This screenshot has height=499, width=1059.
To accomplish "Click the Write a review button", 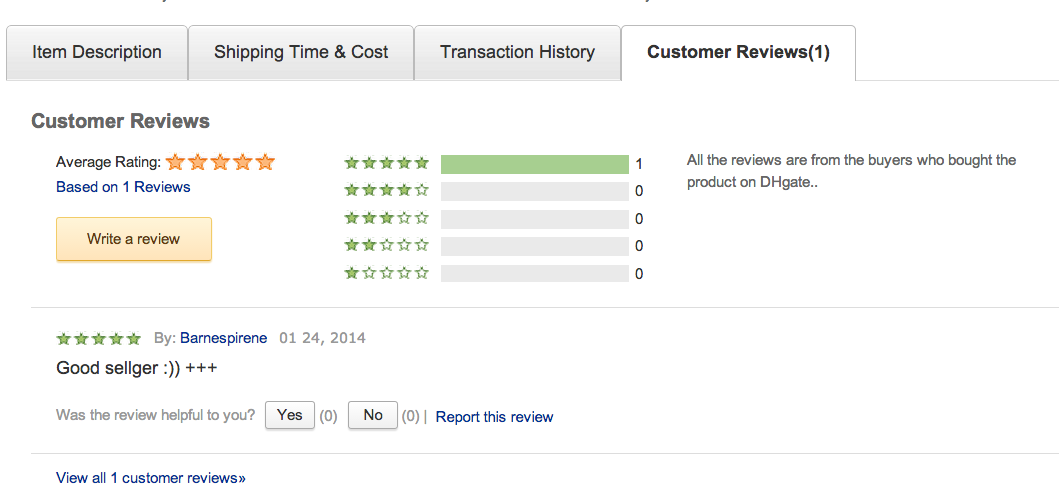I will point(134,239).
